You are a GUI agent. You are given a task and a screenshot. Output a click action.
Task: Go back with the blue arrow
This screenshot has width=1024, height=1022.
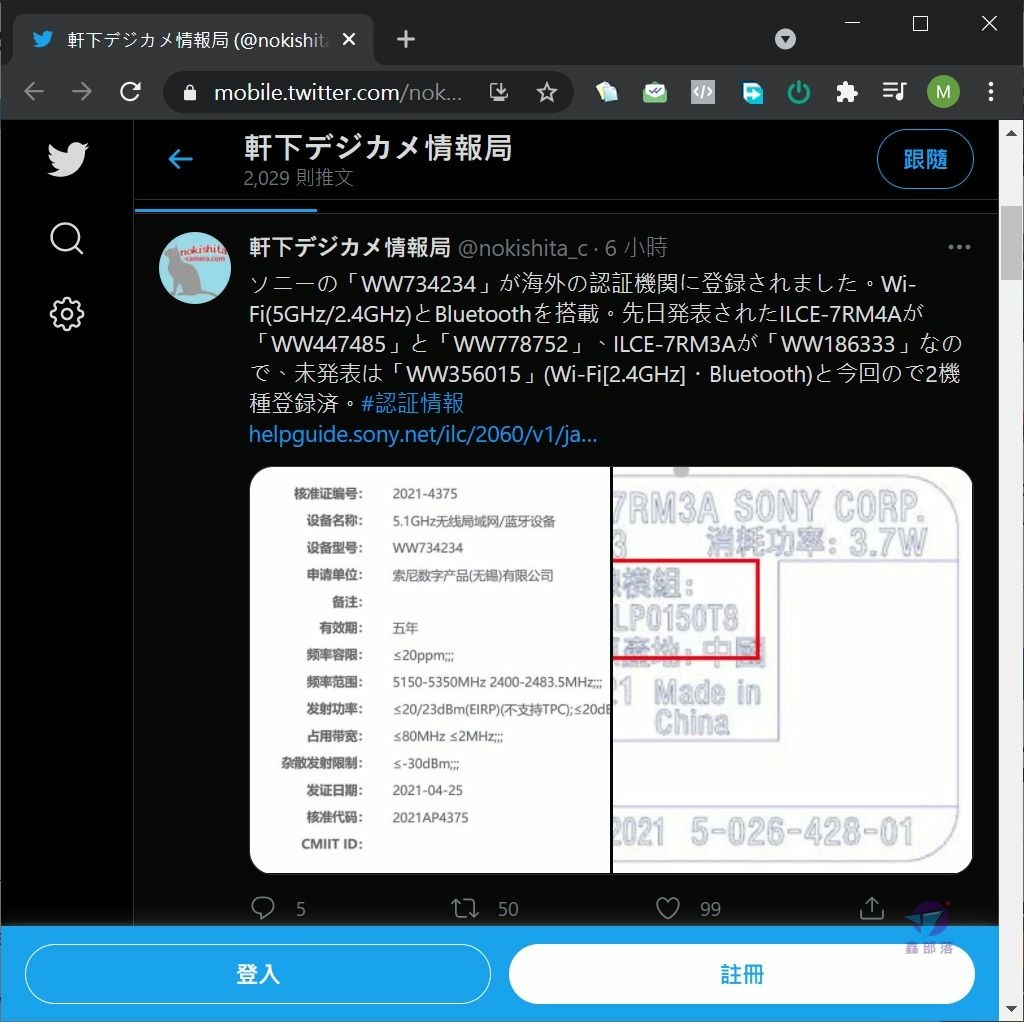180,159
